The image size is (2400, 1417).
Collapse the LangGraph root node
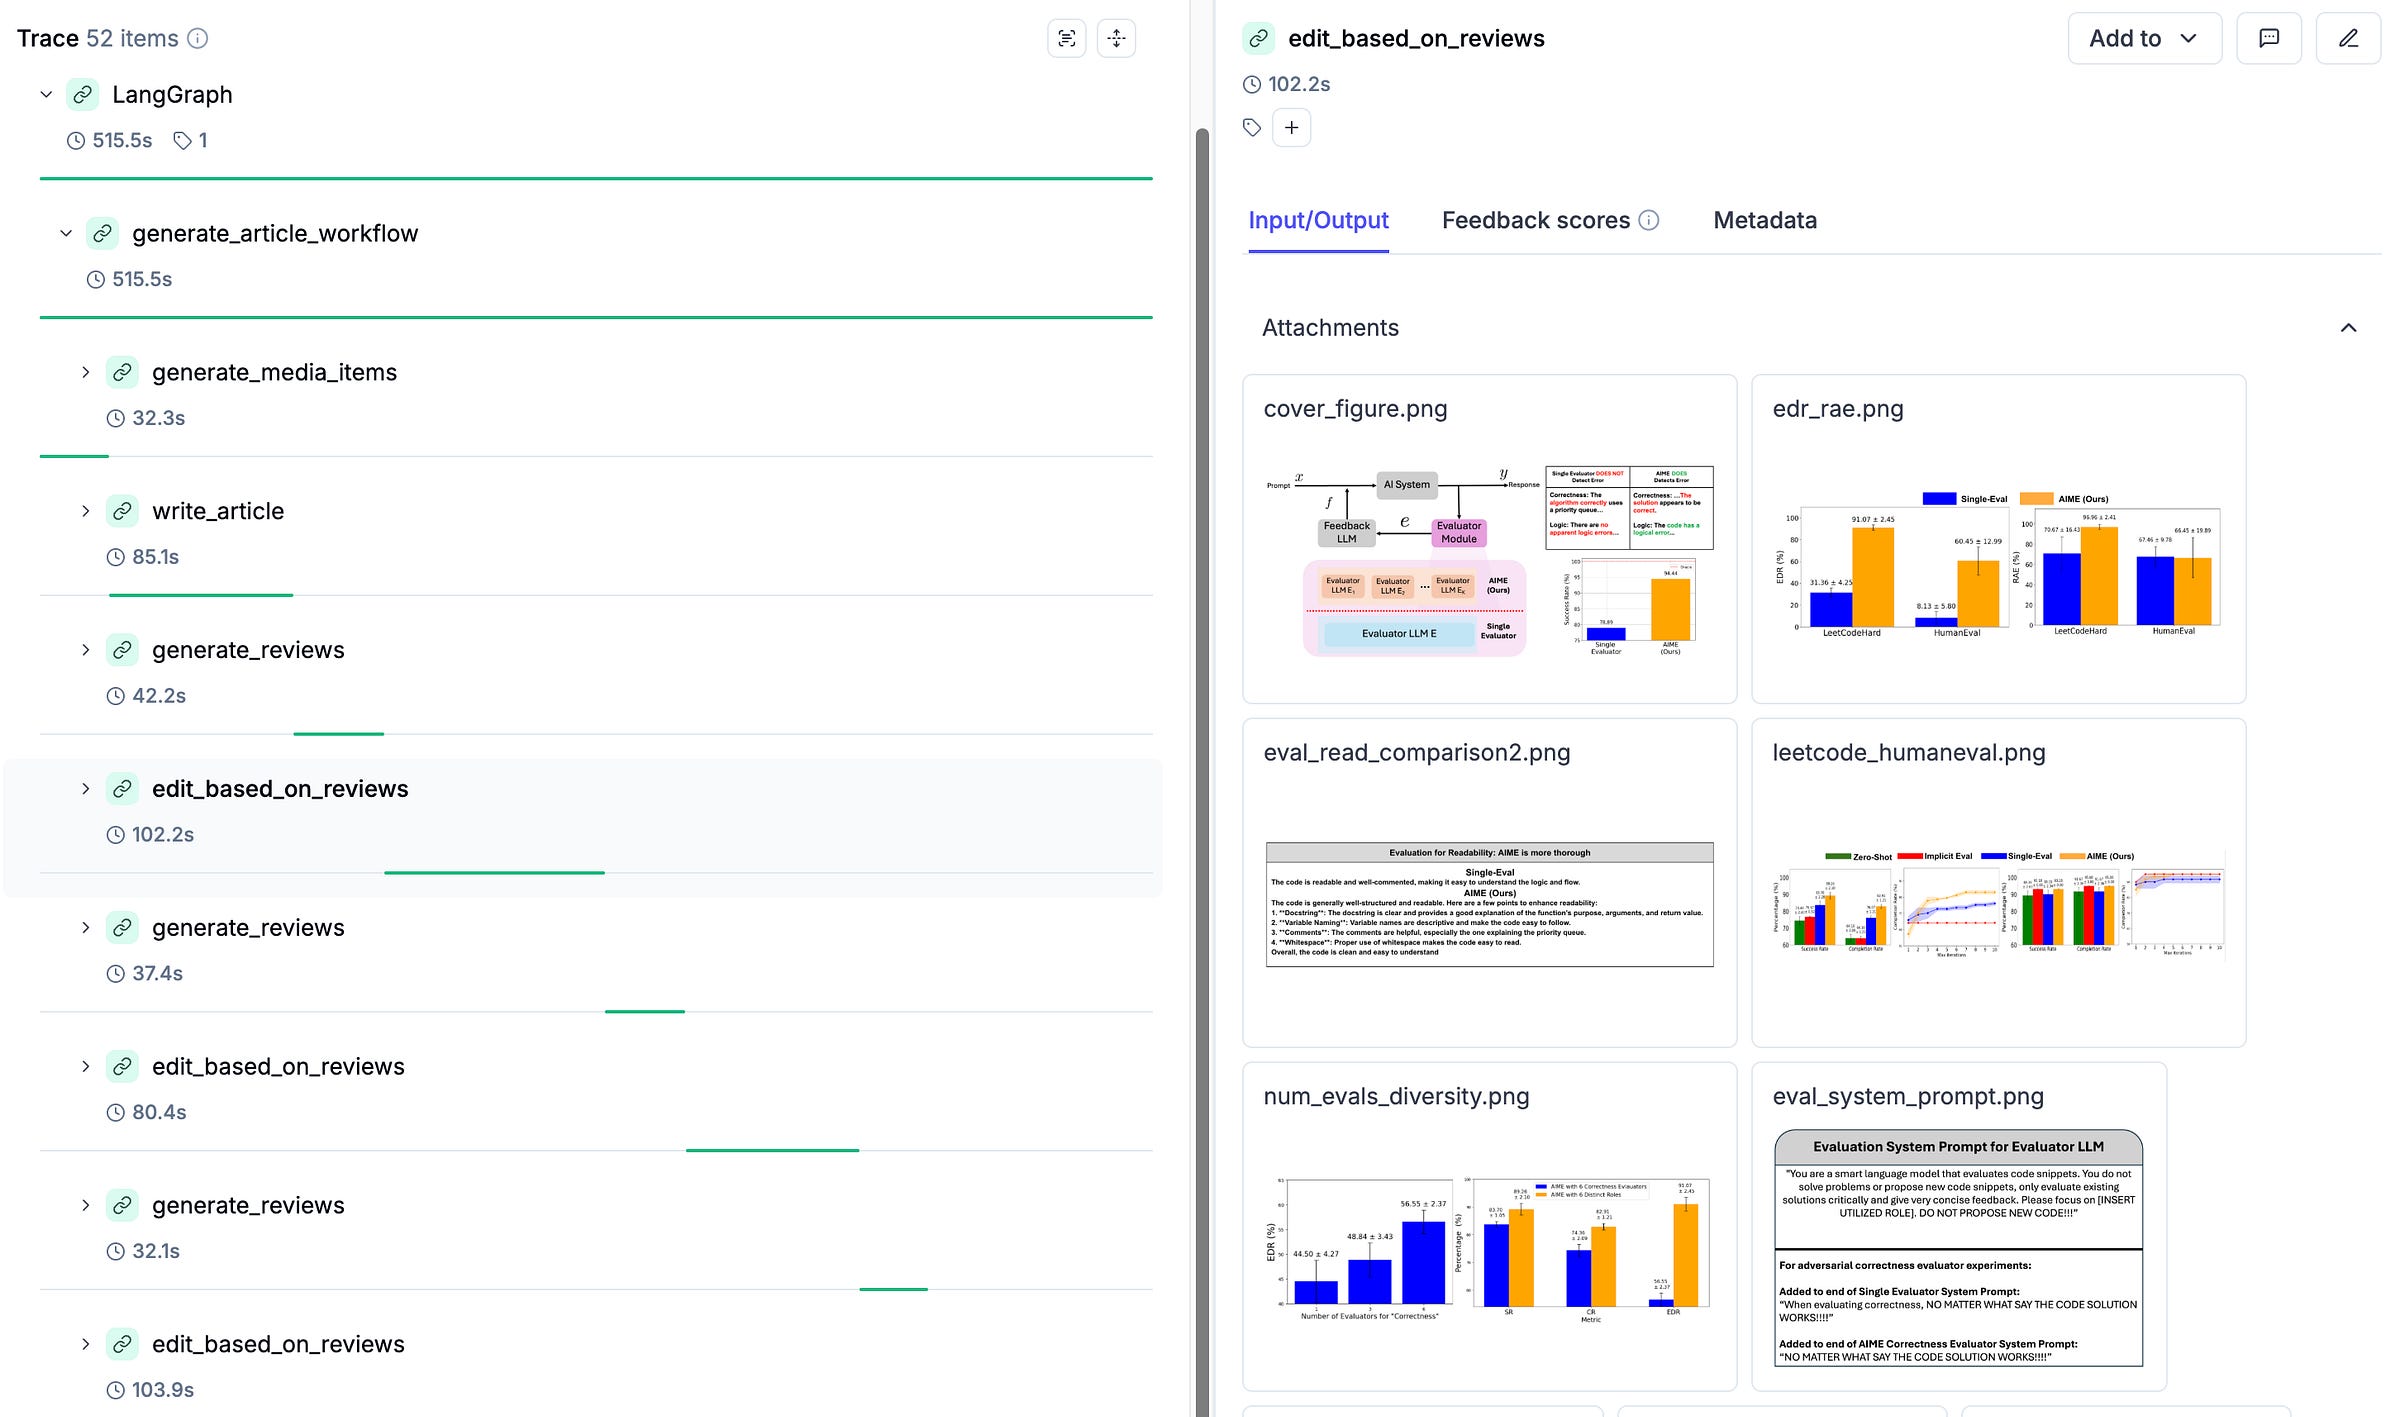tap(46, 95)
